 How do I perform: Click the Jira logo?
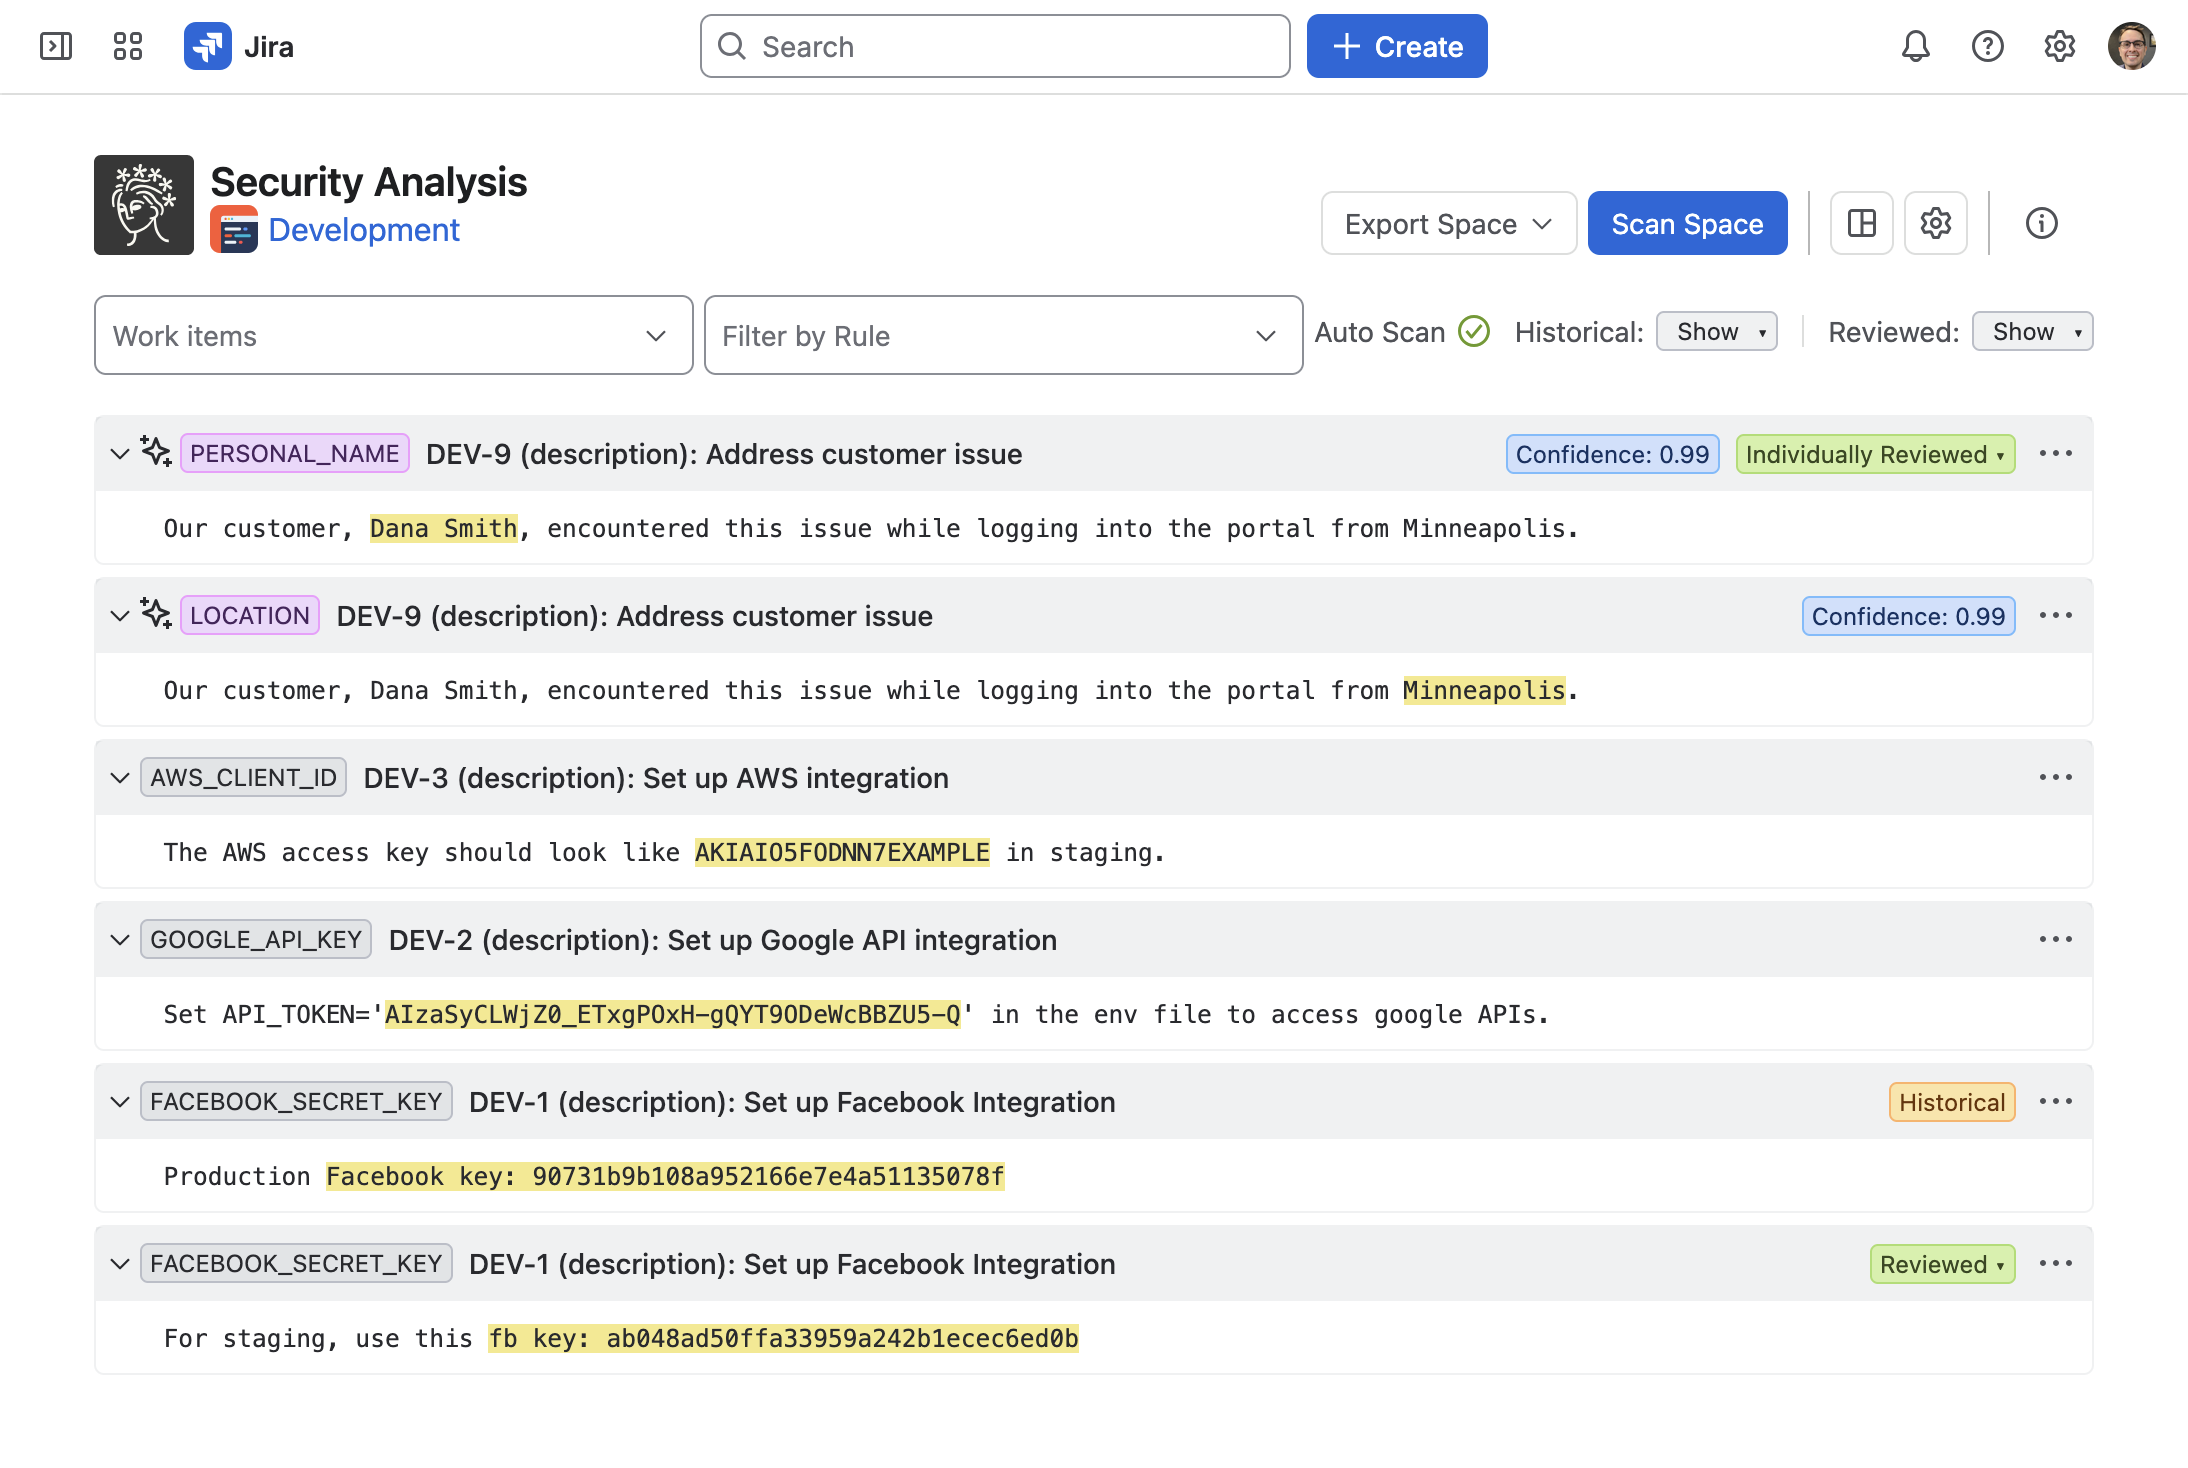[239, 46]
